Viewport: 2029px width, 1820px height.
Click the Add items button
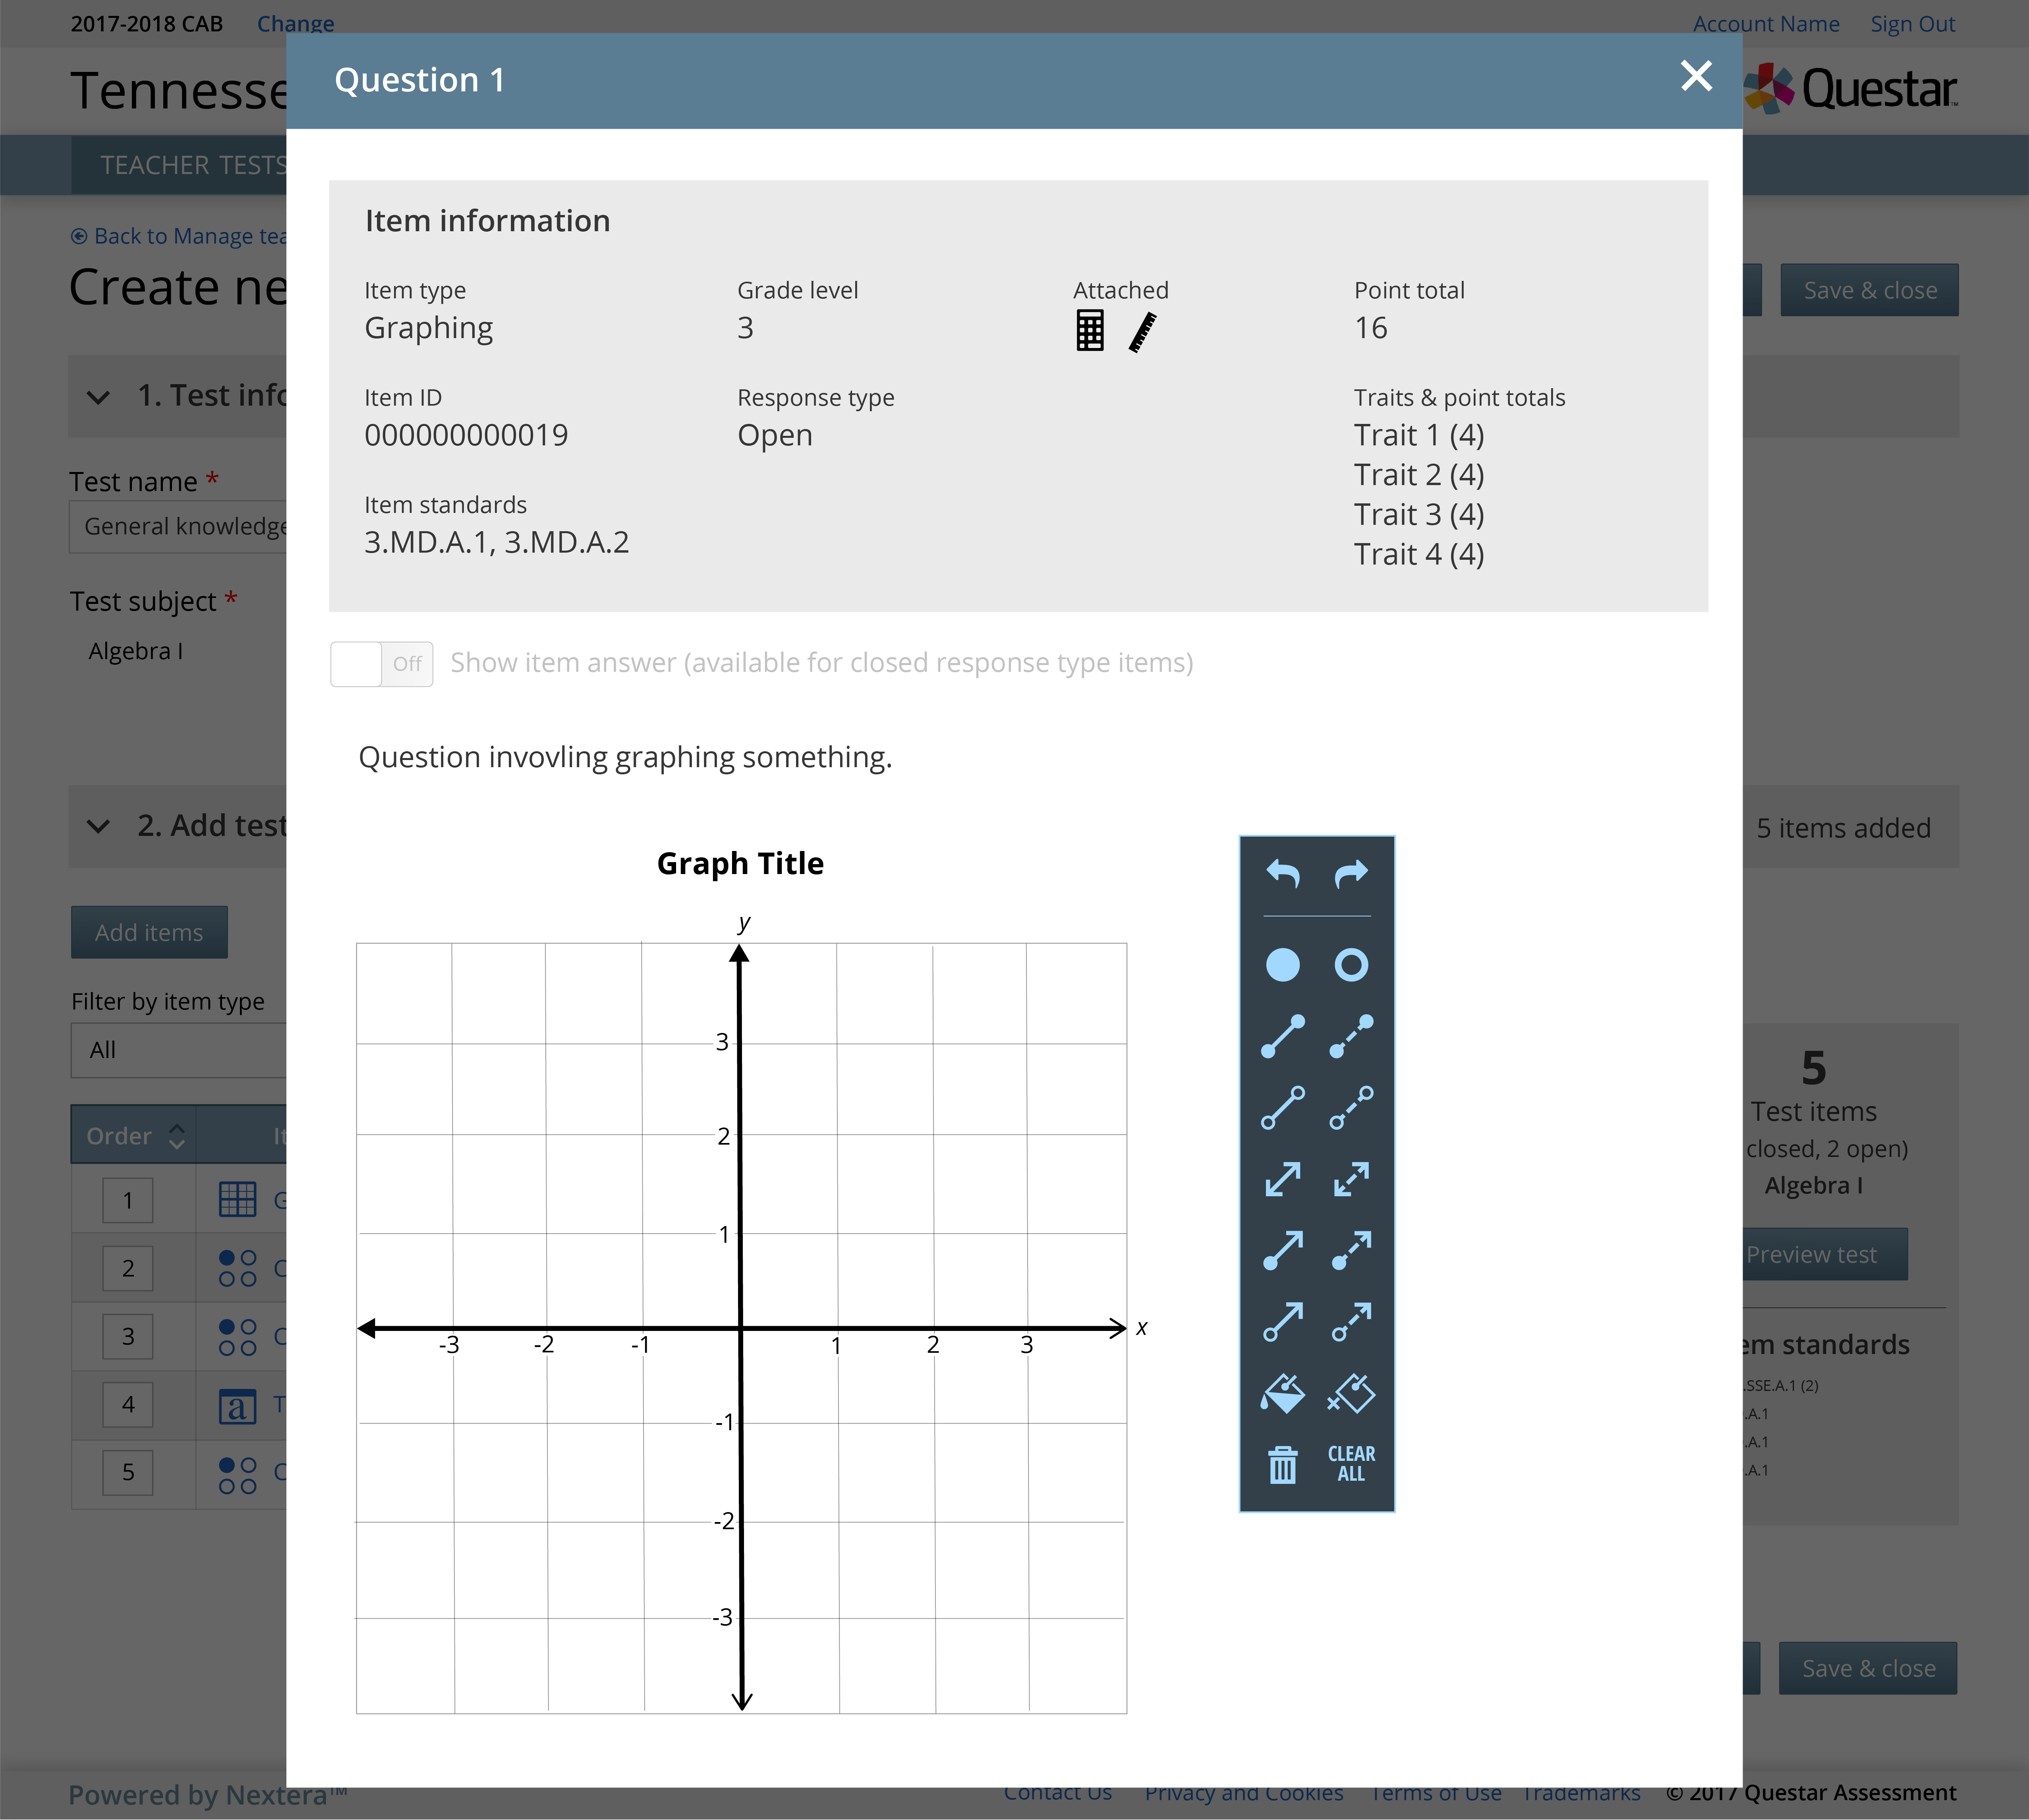pos(149,932)
